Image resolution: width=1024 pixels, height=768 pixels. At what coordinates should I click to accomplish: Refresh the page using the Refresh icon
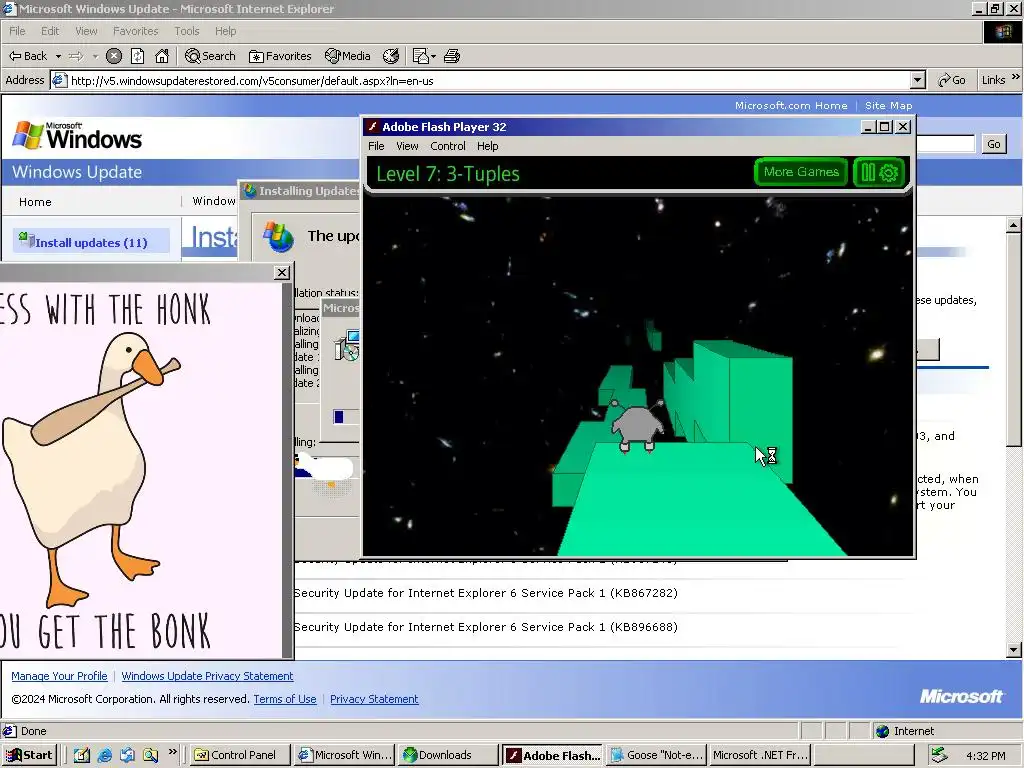point(138,56)
